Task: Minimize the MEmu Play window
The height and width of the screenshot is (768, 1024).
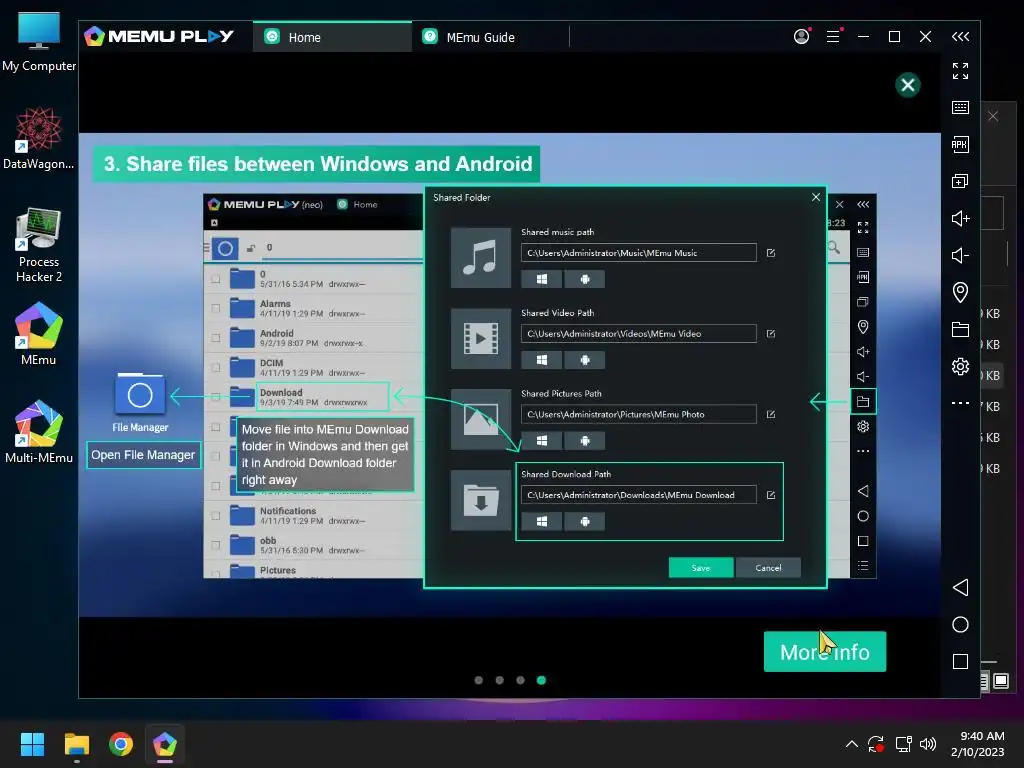Action: pyautogui.click(x=863, y=37)
